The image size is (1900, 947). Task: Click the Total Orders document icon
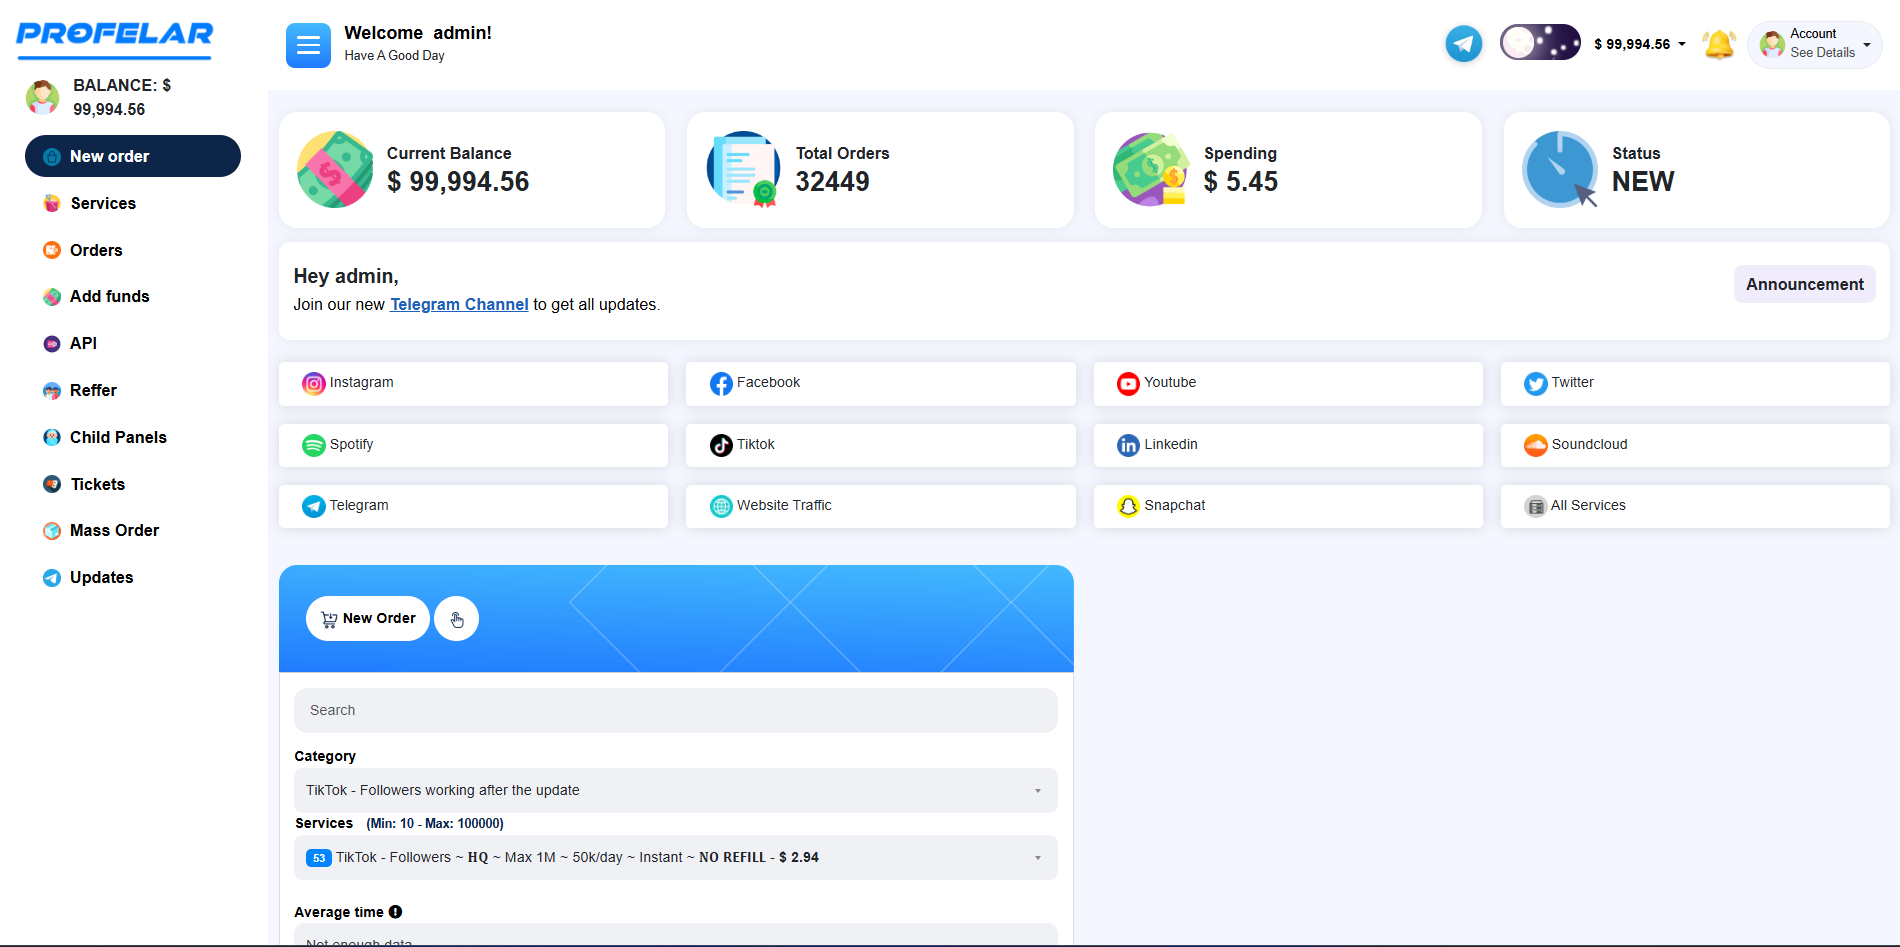click(743, 169)
